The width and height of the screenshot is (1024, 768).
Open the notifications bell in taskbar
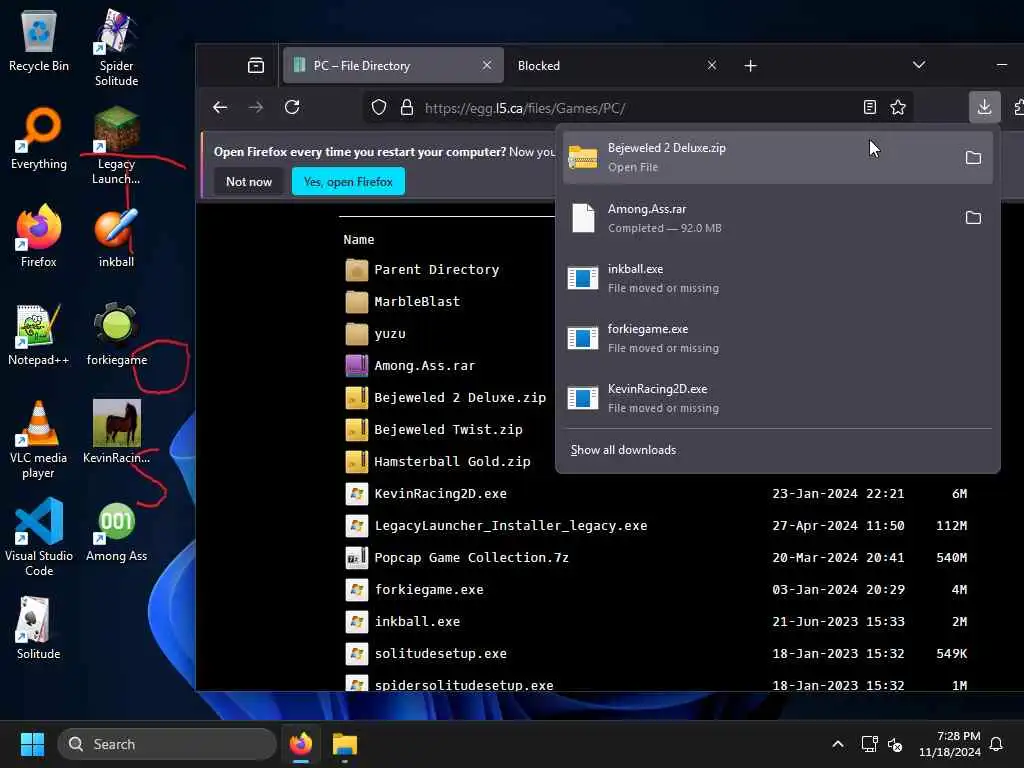pos(996,744)
